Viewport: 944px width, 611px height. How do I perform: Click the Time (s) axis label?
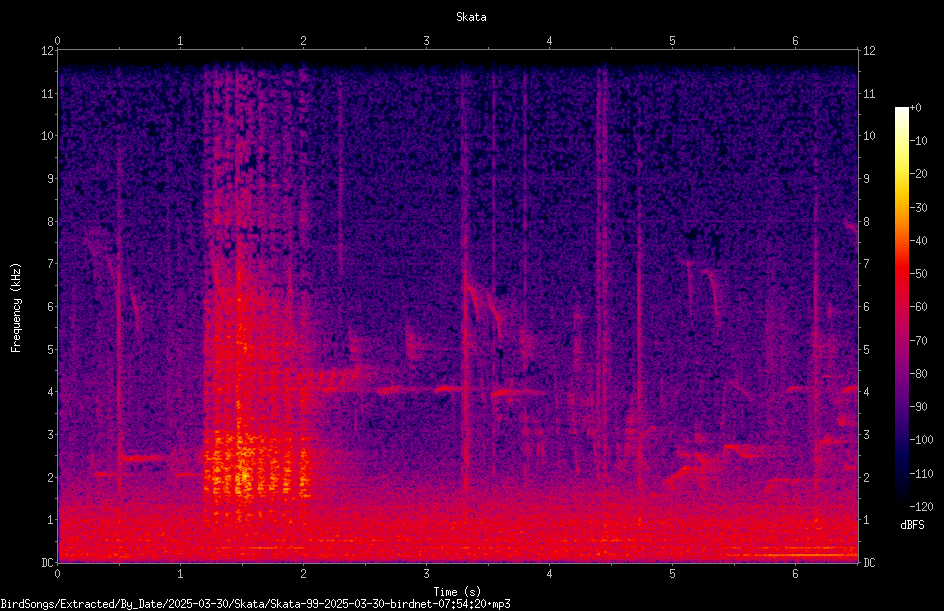pyautogui.click(x=457, y=592)
